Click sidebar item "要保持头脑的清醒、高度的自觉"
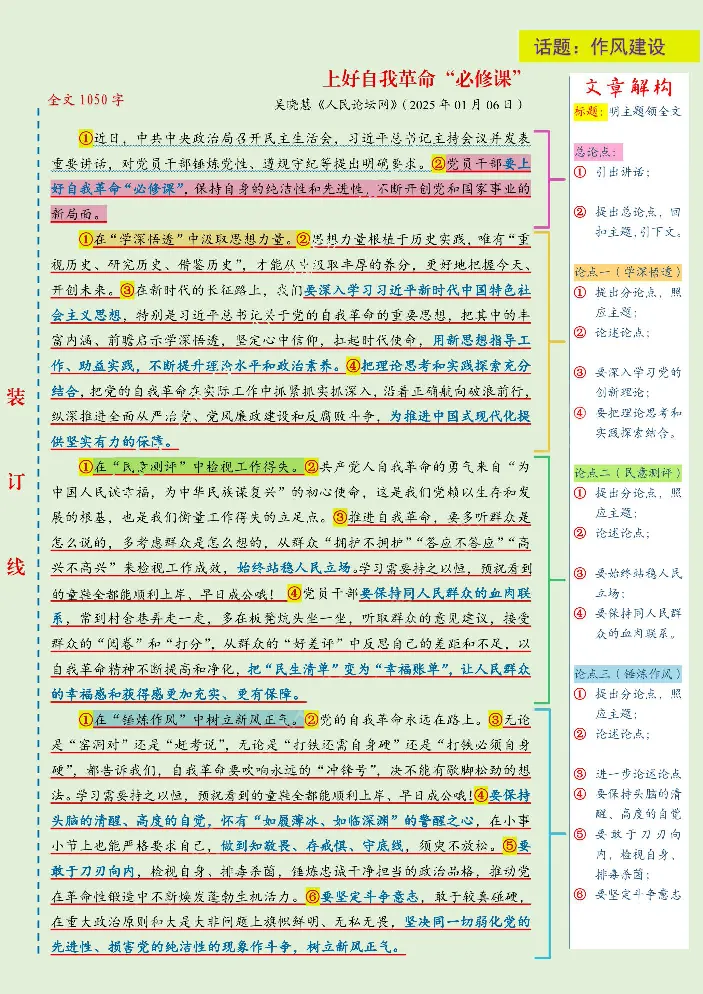 point(638,804)
